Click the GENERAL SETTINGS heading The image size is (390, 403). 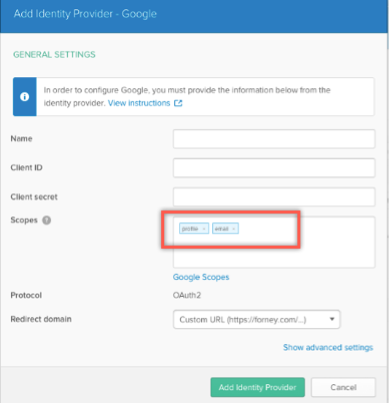pos(54,55)
